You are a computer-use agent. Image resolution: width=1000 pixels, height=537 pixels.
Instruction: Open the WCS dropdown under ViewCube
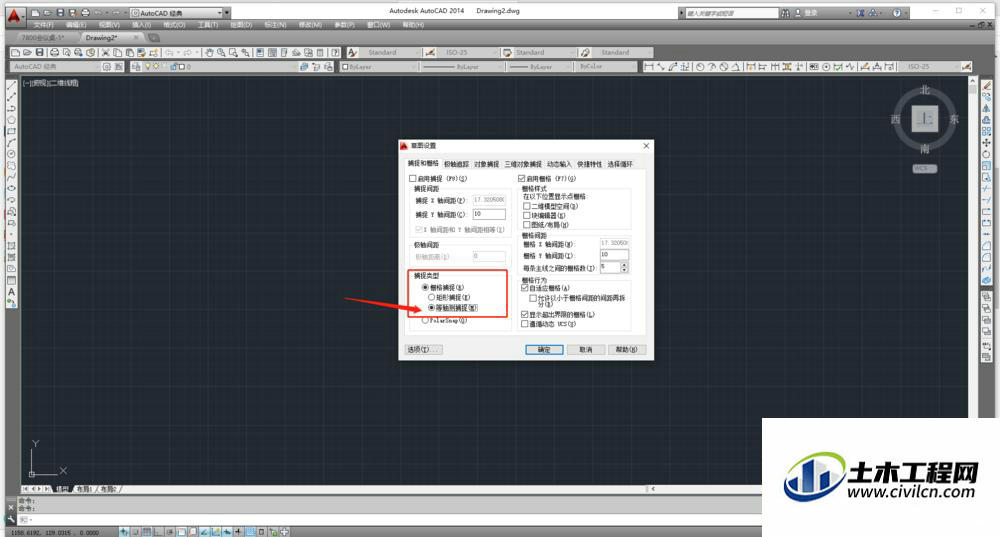(x=925, y=168)
